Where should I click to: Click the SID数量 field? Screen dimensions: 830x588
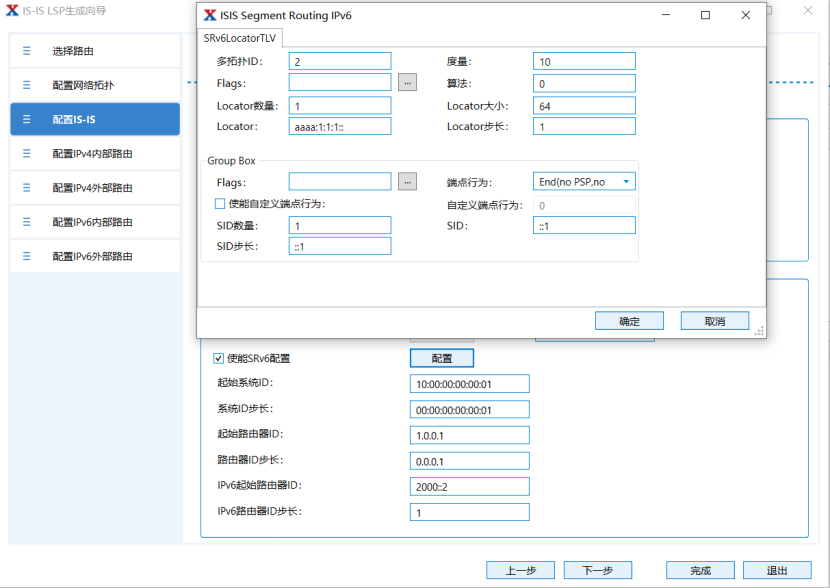[x=340, y=225]
